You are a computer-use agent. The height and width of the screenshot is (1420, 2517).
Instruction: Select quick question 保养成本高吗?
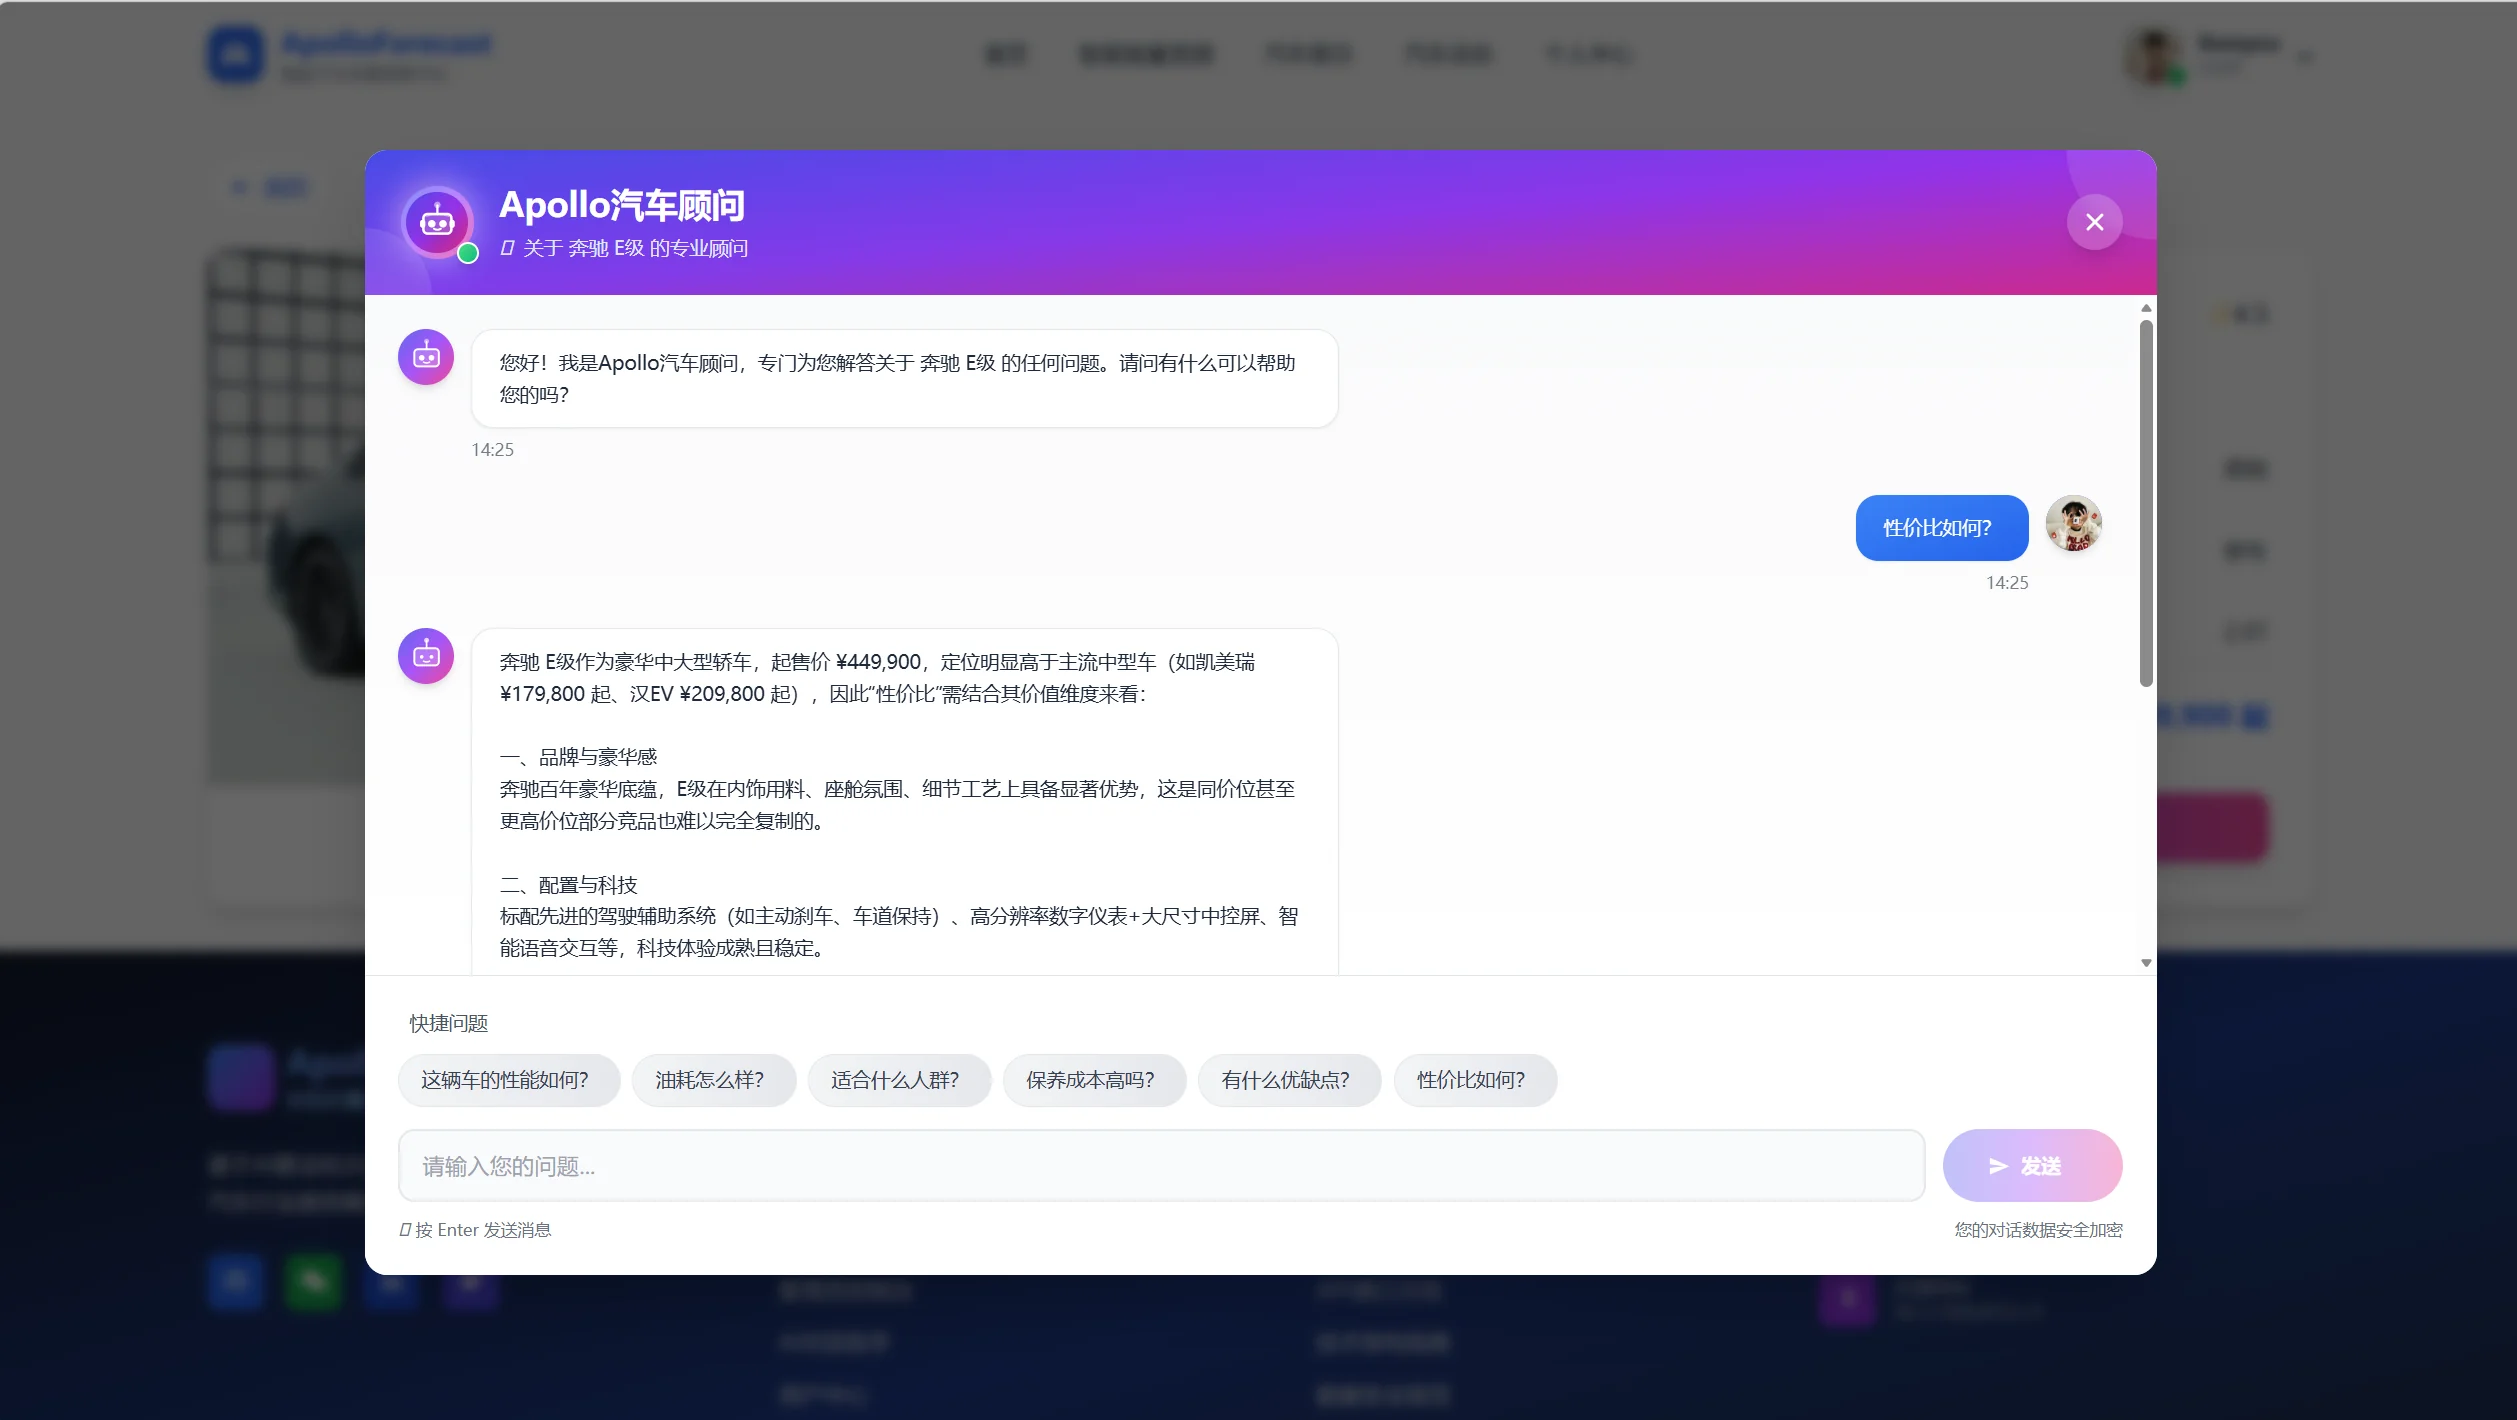click(x=1094, y=1080)
